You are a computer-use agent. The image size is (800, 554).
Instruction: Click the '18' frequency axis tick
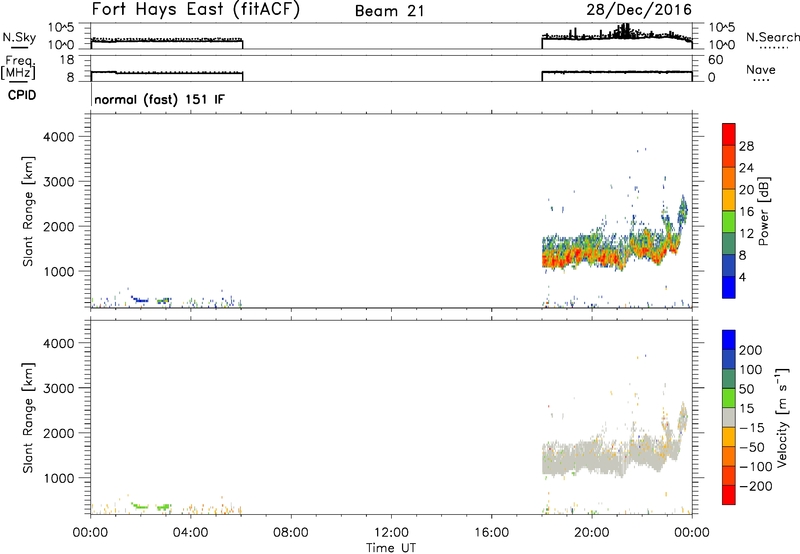pos(68,60)
